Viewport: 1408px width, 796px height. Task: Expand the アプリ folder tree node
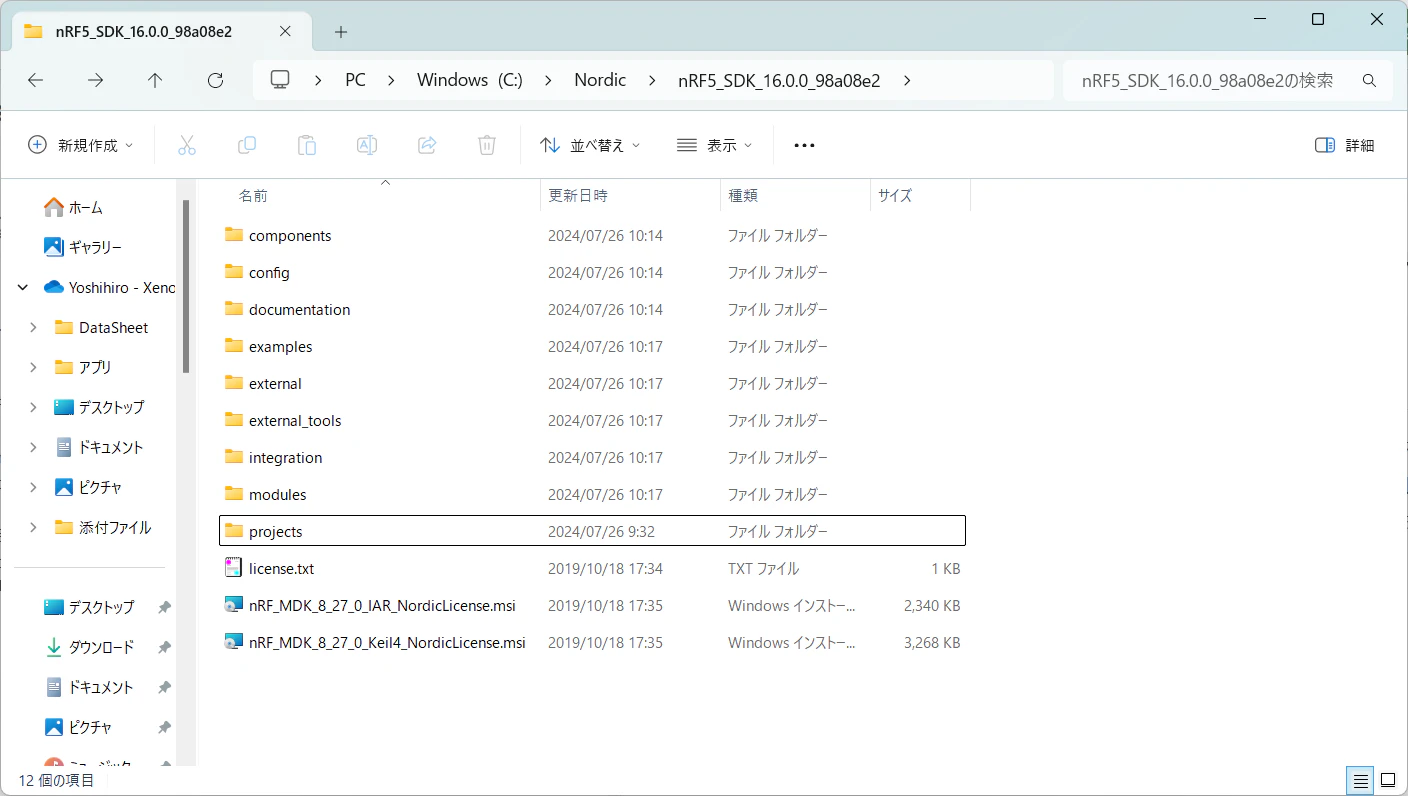(x=33, y=367)
